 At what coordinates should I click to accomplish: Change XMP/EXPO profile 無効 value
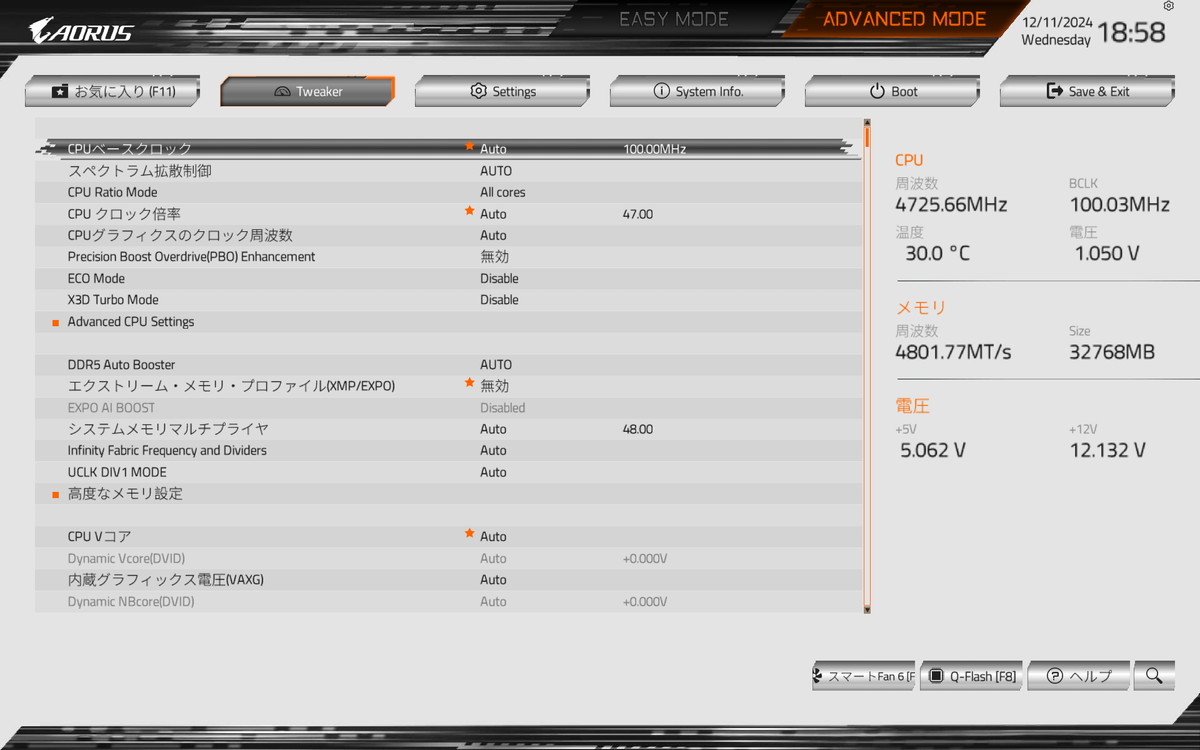[494, 386]
